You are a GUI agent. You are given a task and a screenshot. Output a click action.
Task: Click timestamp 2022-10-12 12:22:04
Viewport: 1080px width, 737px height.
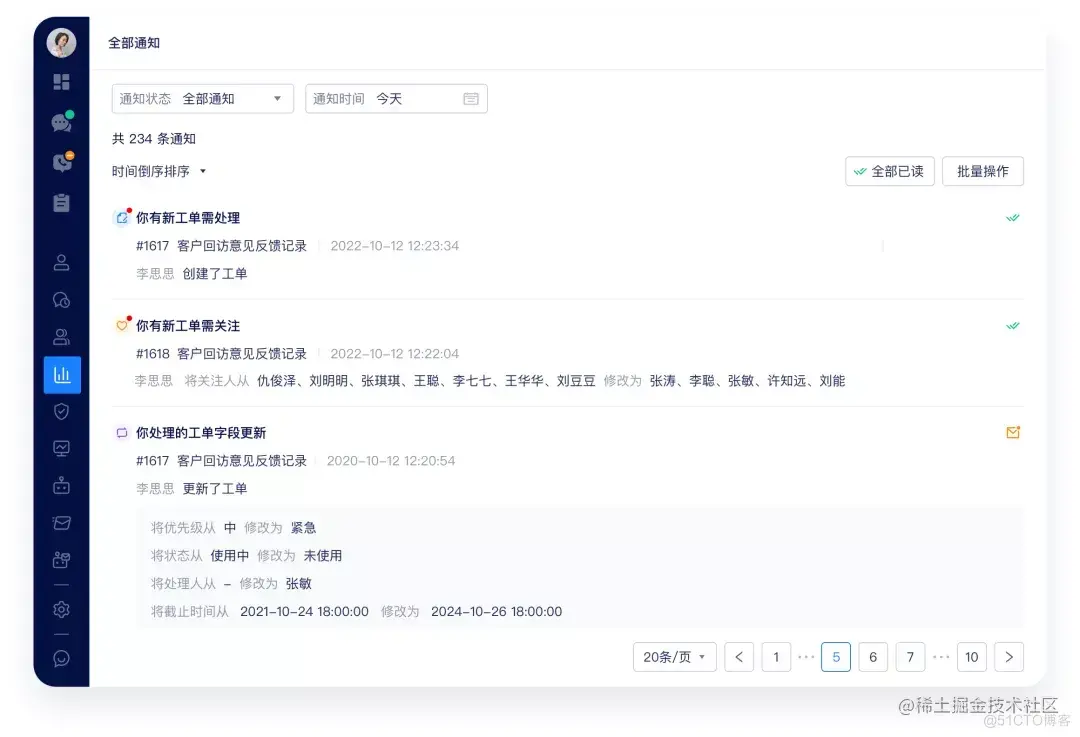pos(395,353)
